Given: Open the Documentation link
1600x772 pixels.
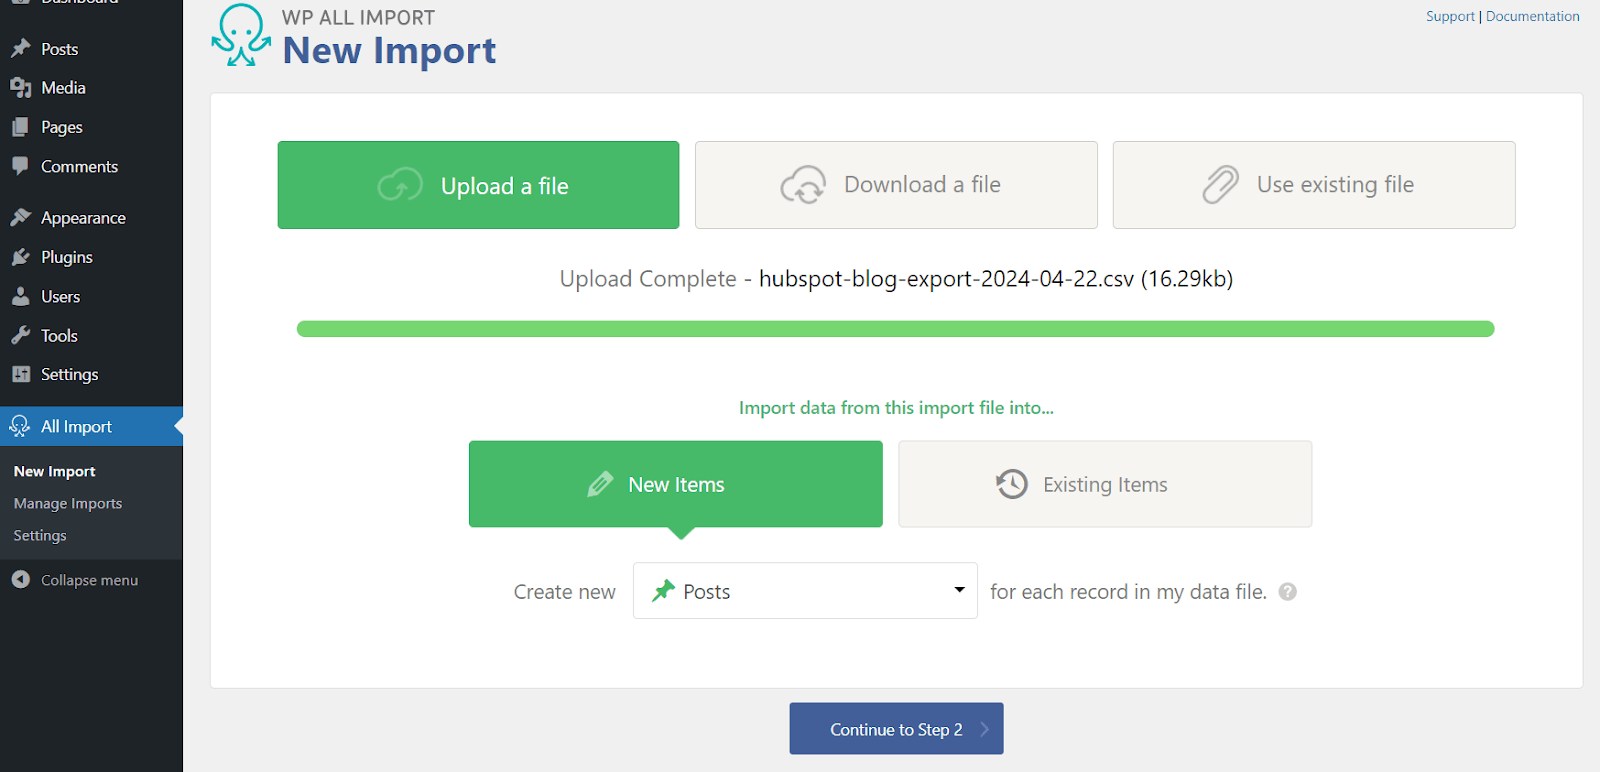Looking at the screenshot, I should (1532, 16).
